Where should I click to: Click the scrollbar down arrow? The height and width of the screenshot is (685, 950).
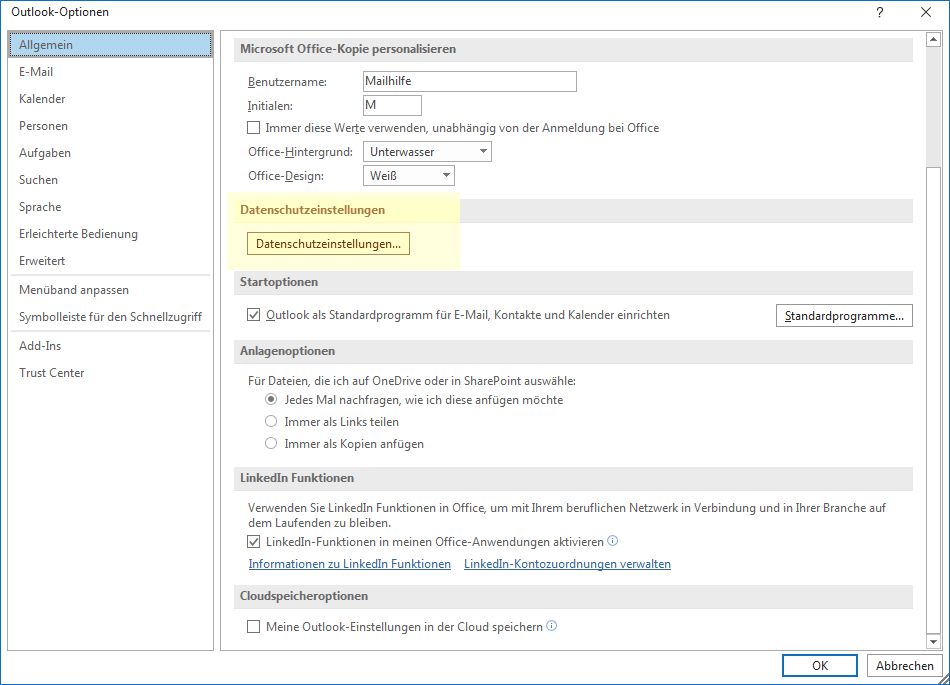tap(933, 641)
